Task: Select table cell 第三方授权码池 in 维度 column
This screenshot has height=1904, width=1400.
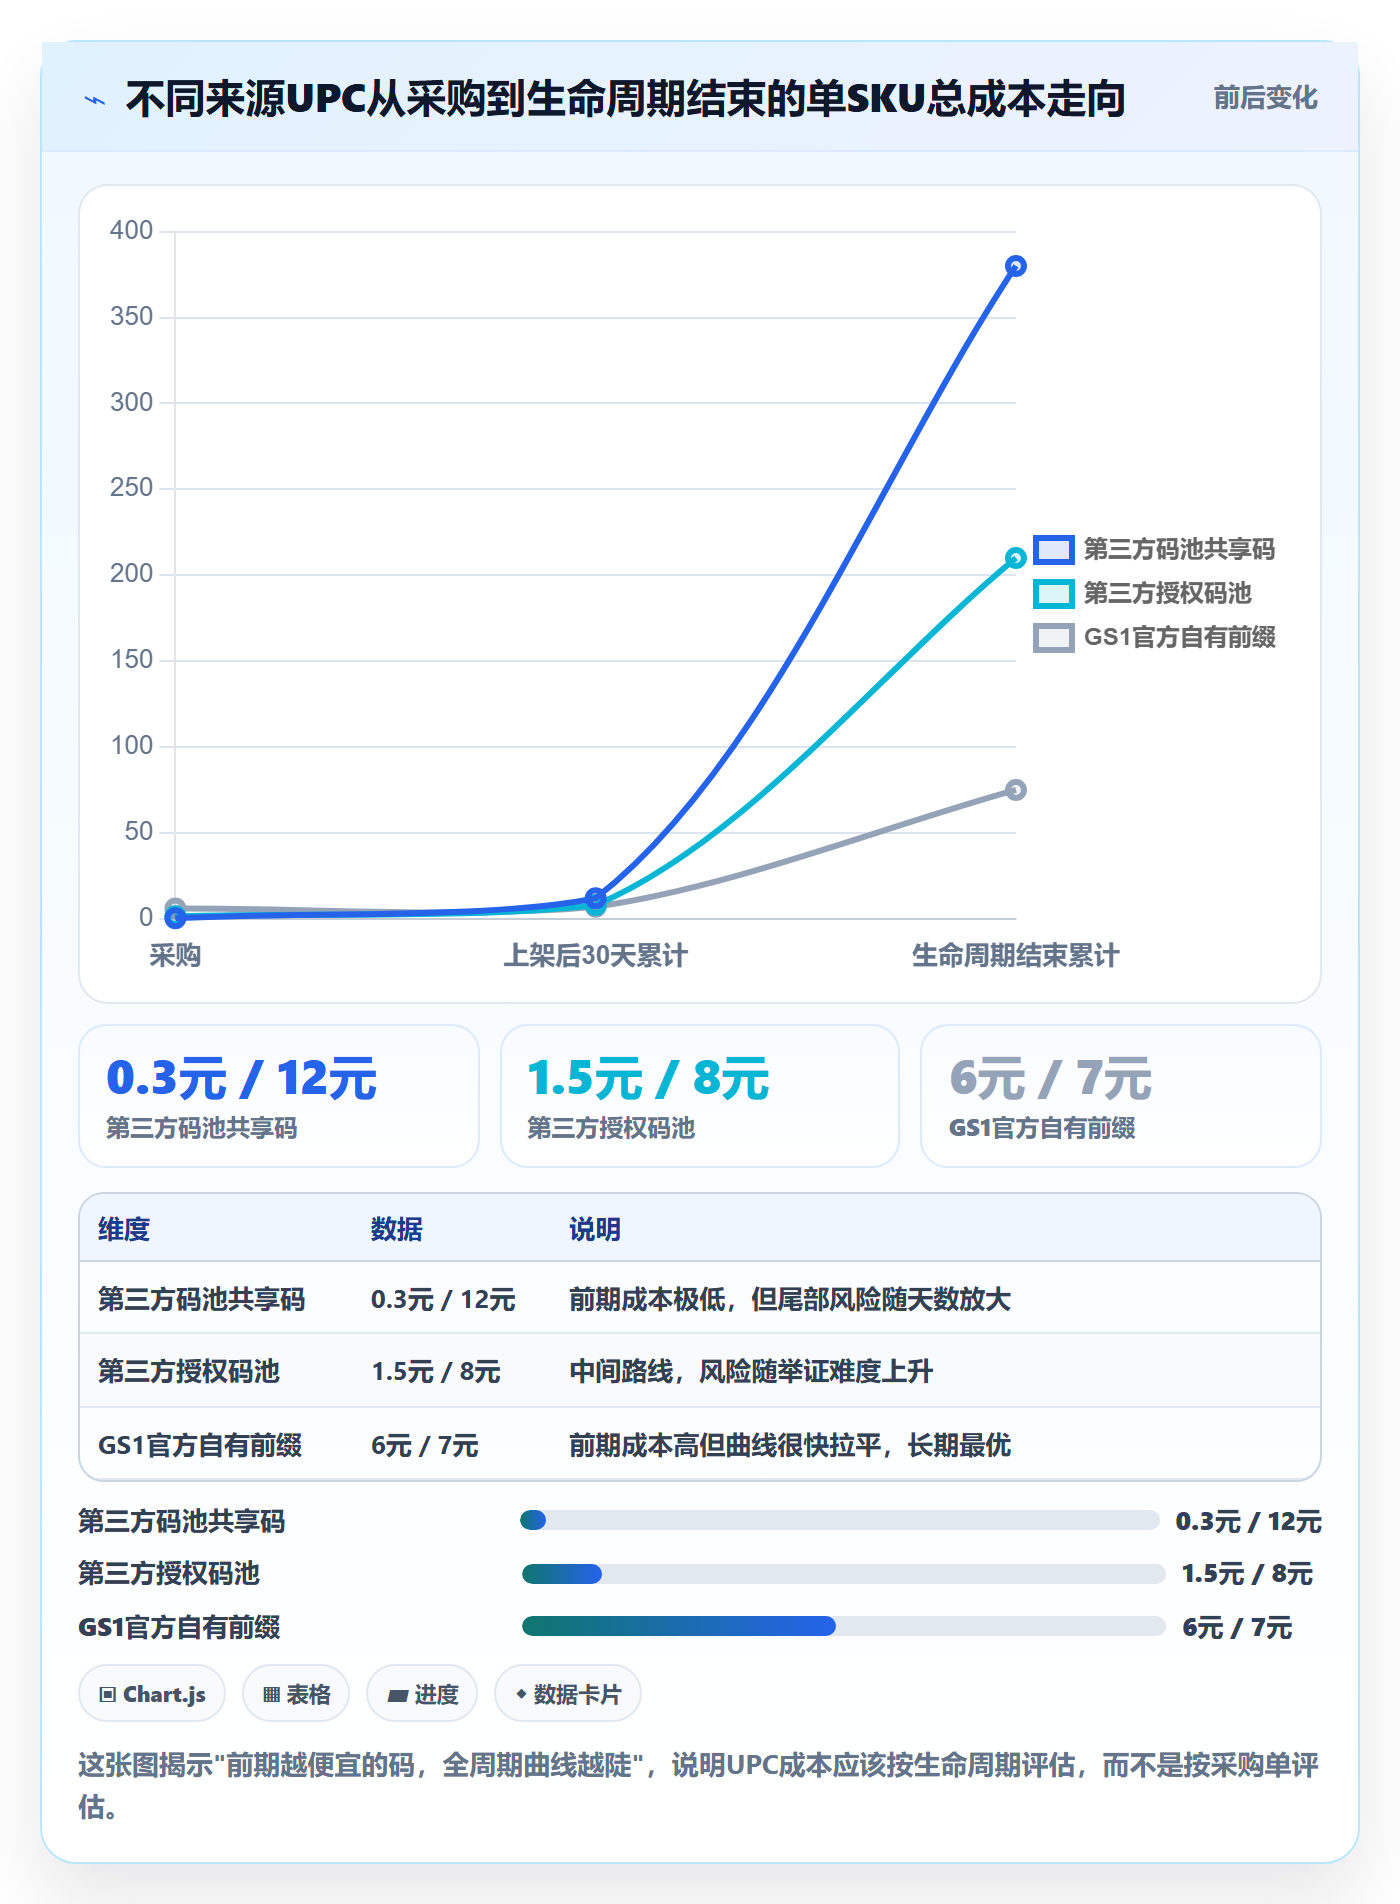Action: pos(189,1371)
